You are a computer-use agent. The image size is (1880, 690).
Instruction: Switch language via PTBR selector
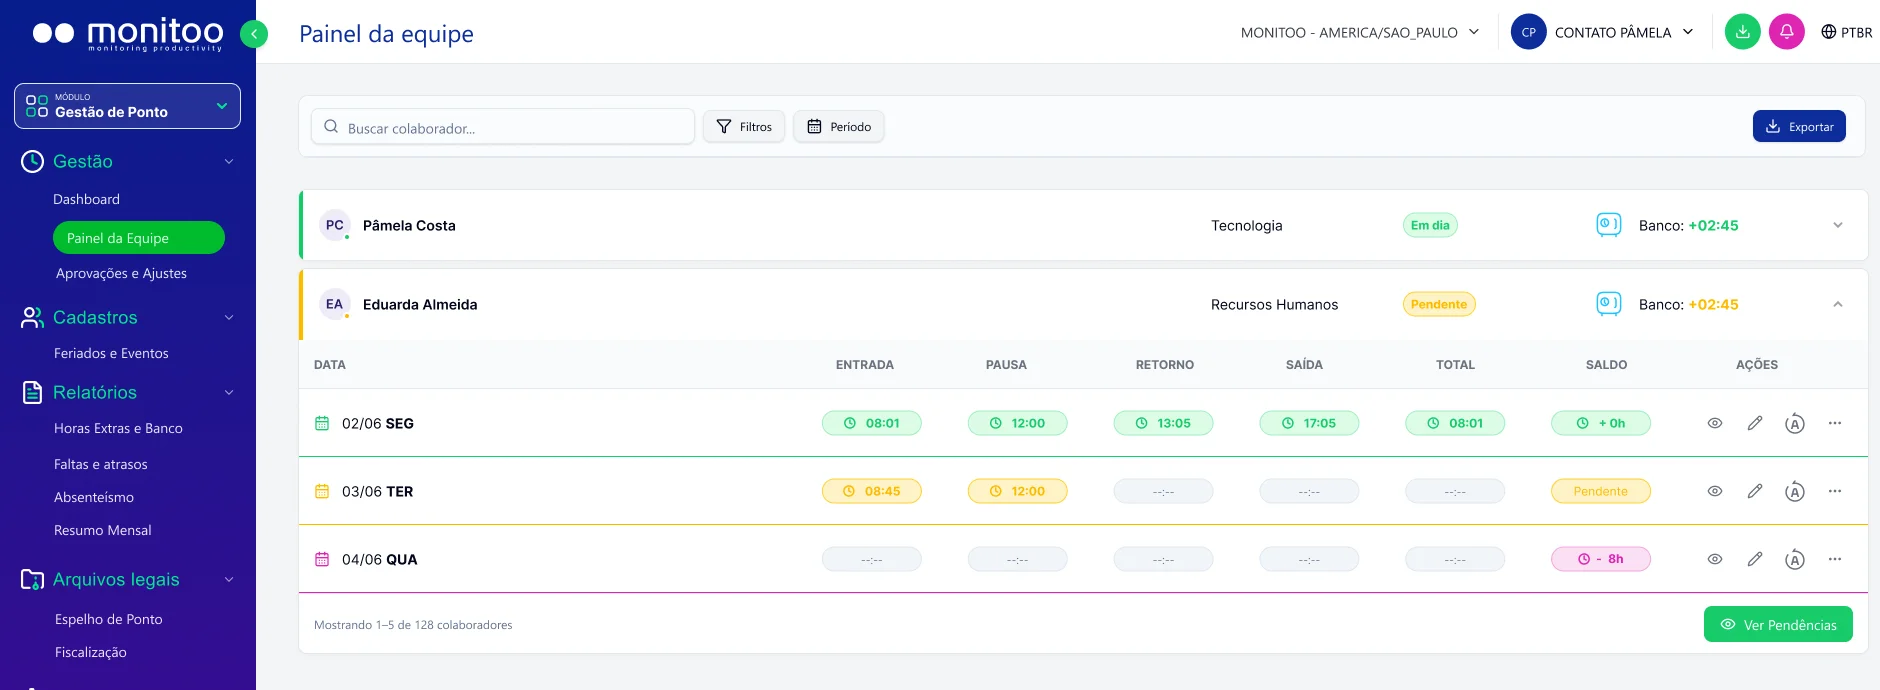[1846, 32]
